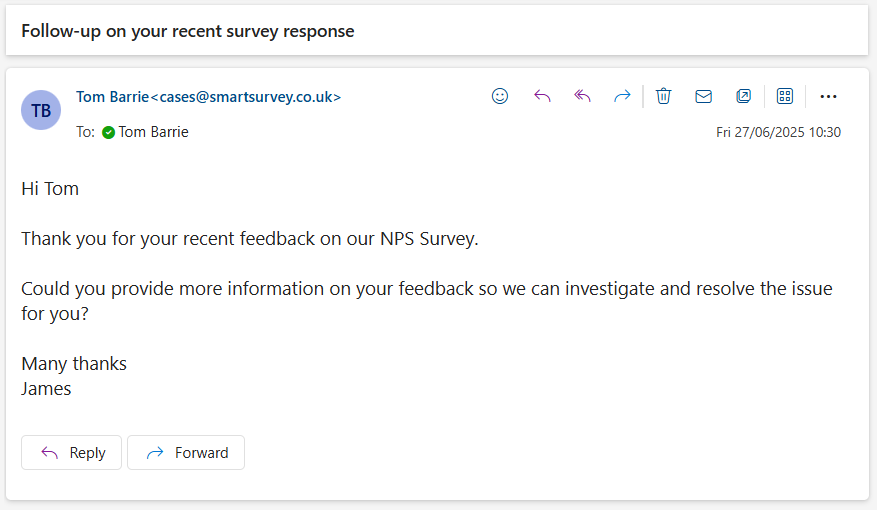Click the James signature line
The image size is (877, 510).
[x=46, y=389]
